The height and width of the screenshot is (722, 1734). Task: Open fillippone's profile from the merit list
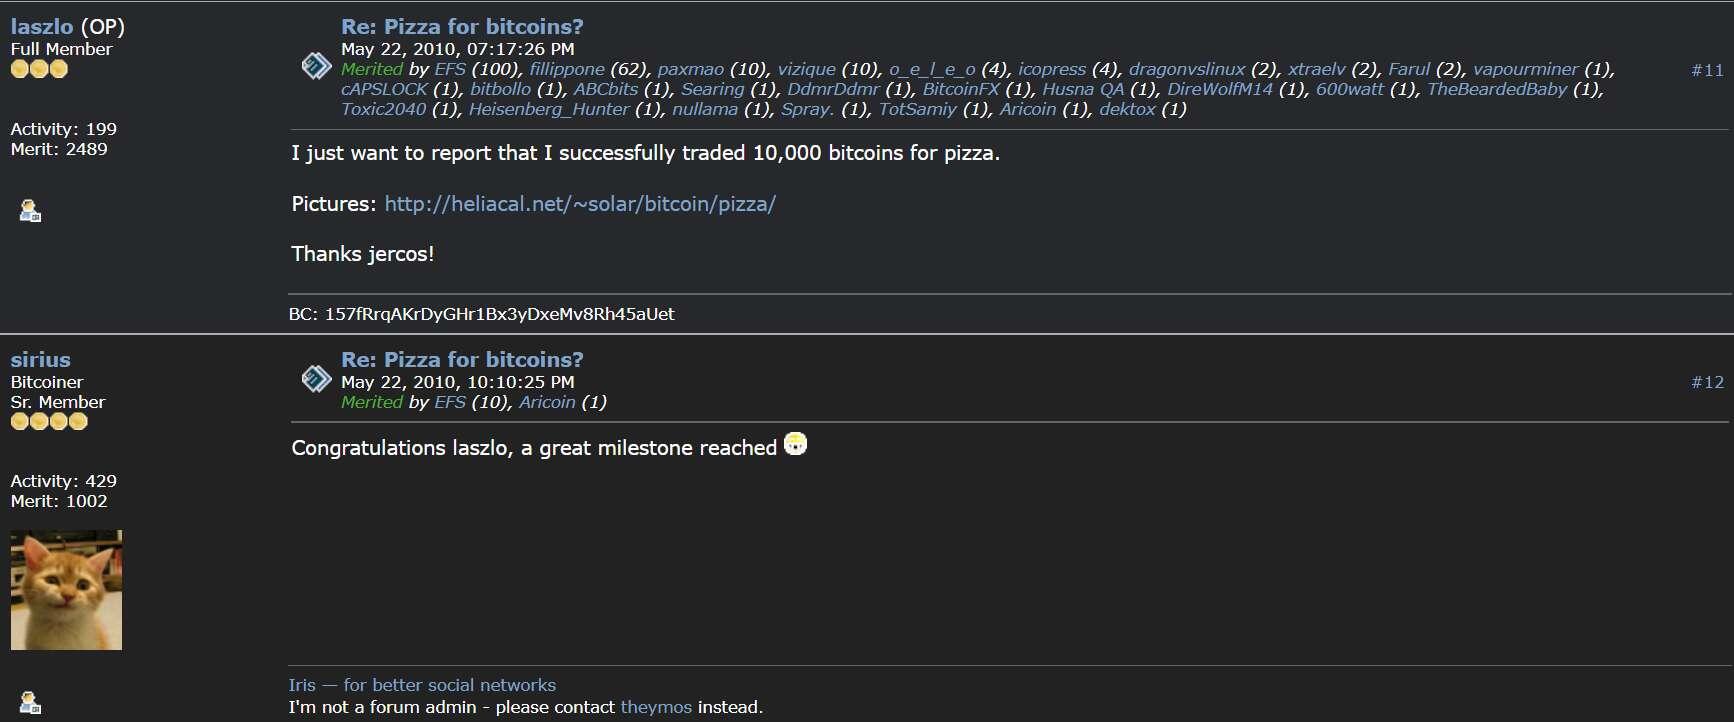pos(567,69)
